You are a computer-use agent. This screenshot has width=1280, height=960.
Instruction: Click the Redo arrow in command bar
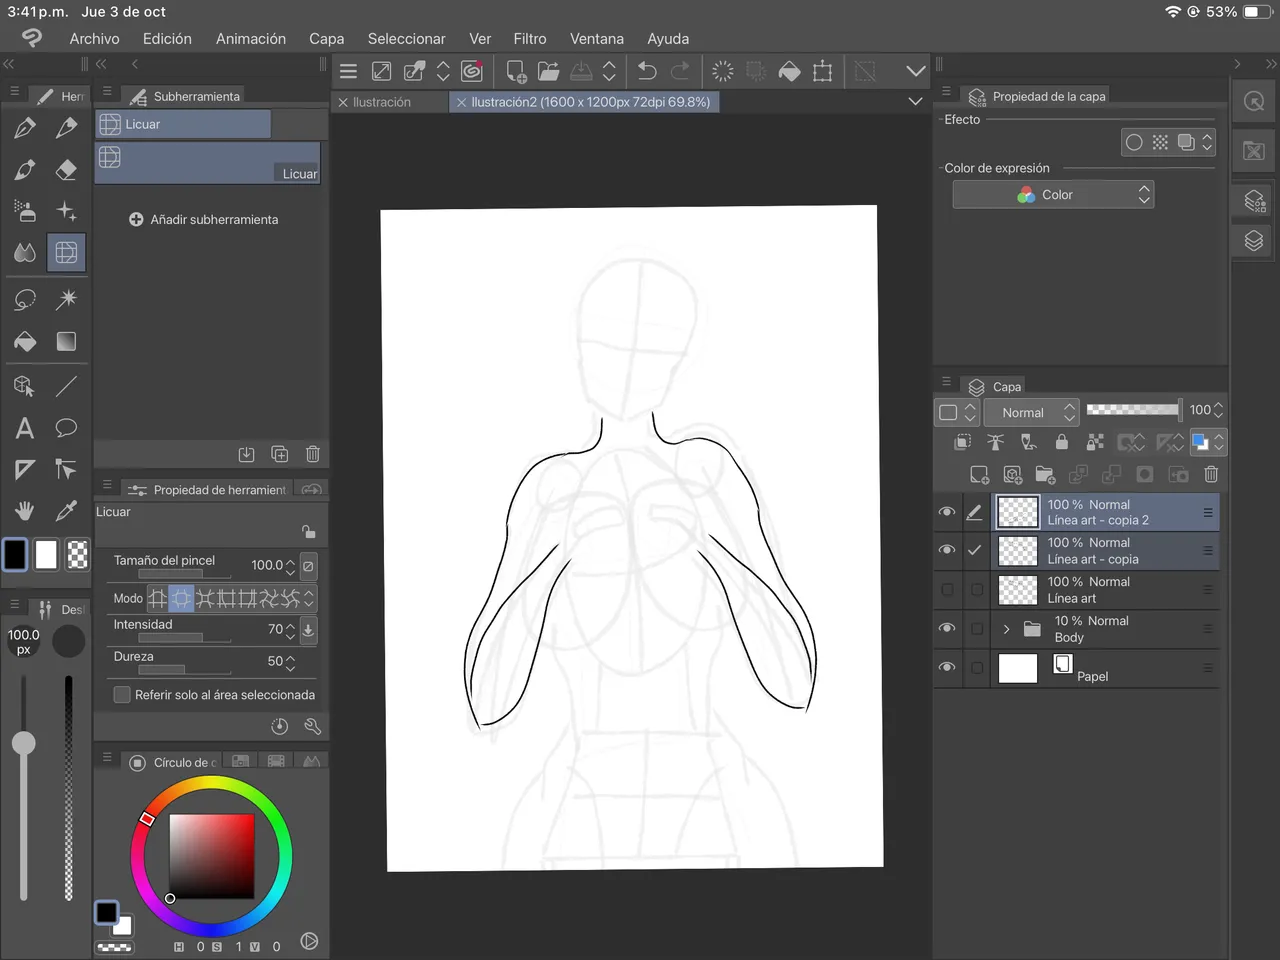coord(681,71)
